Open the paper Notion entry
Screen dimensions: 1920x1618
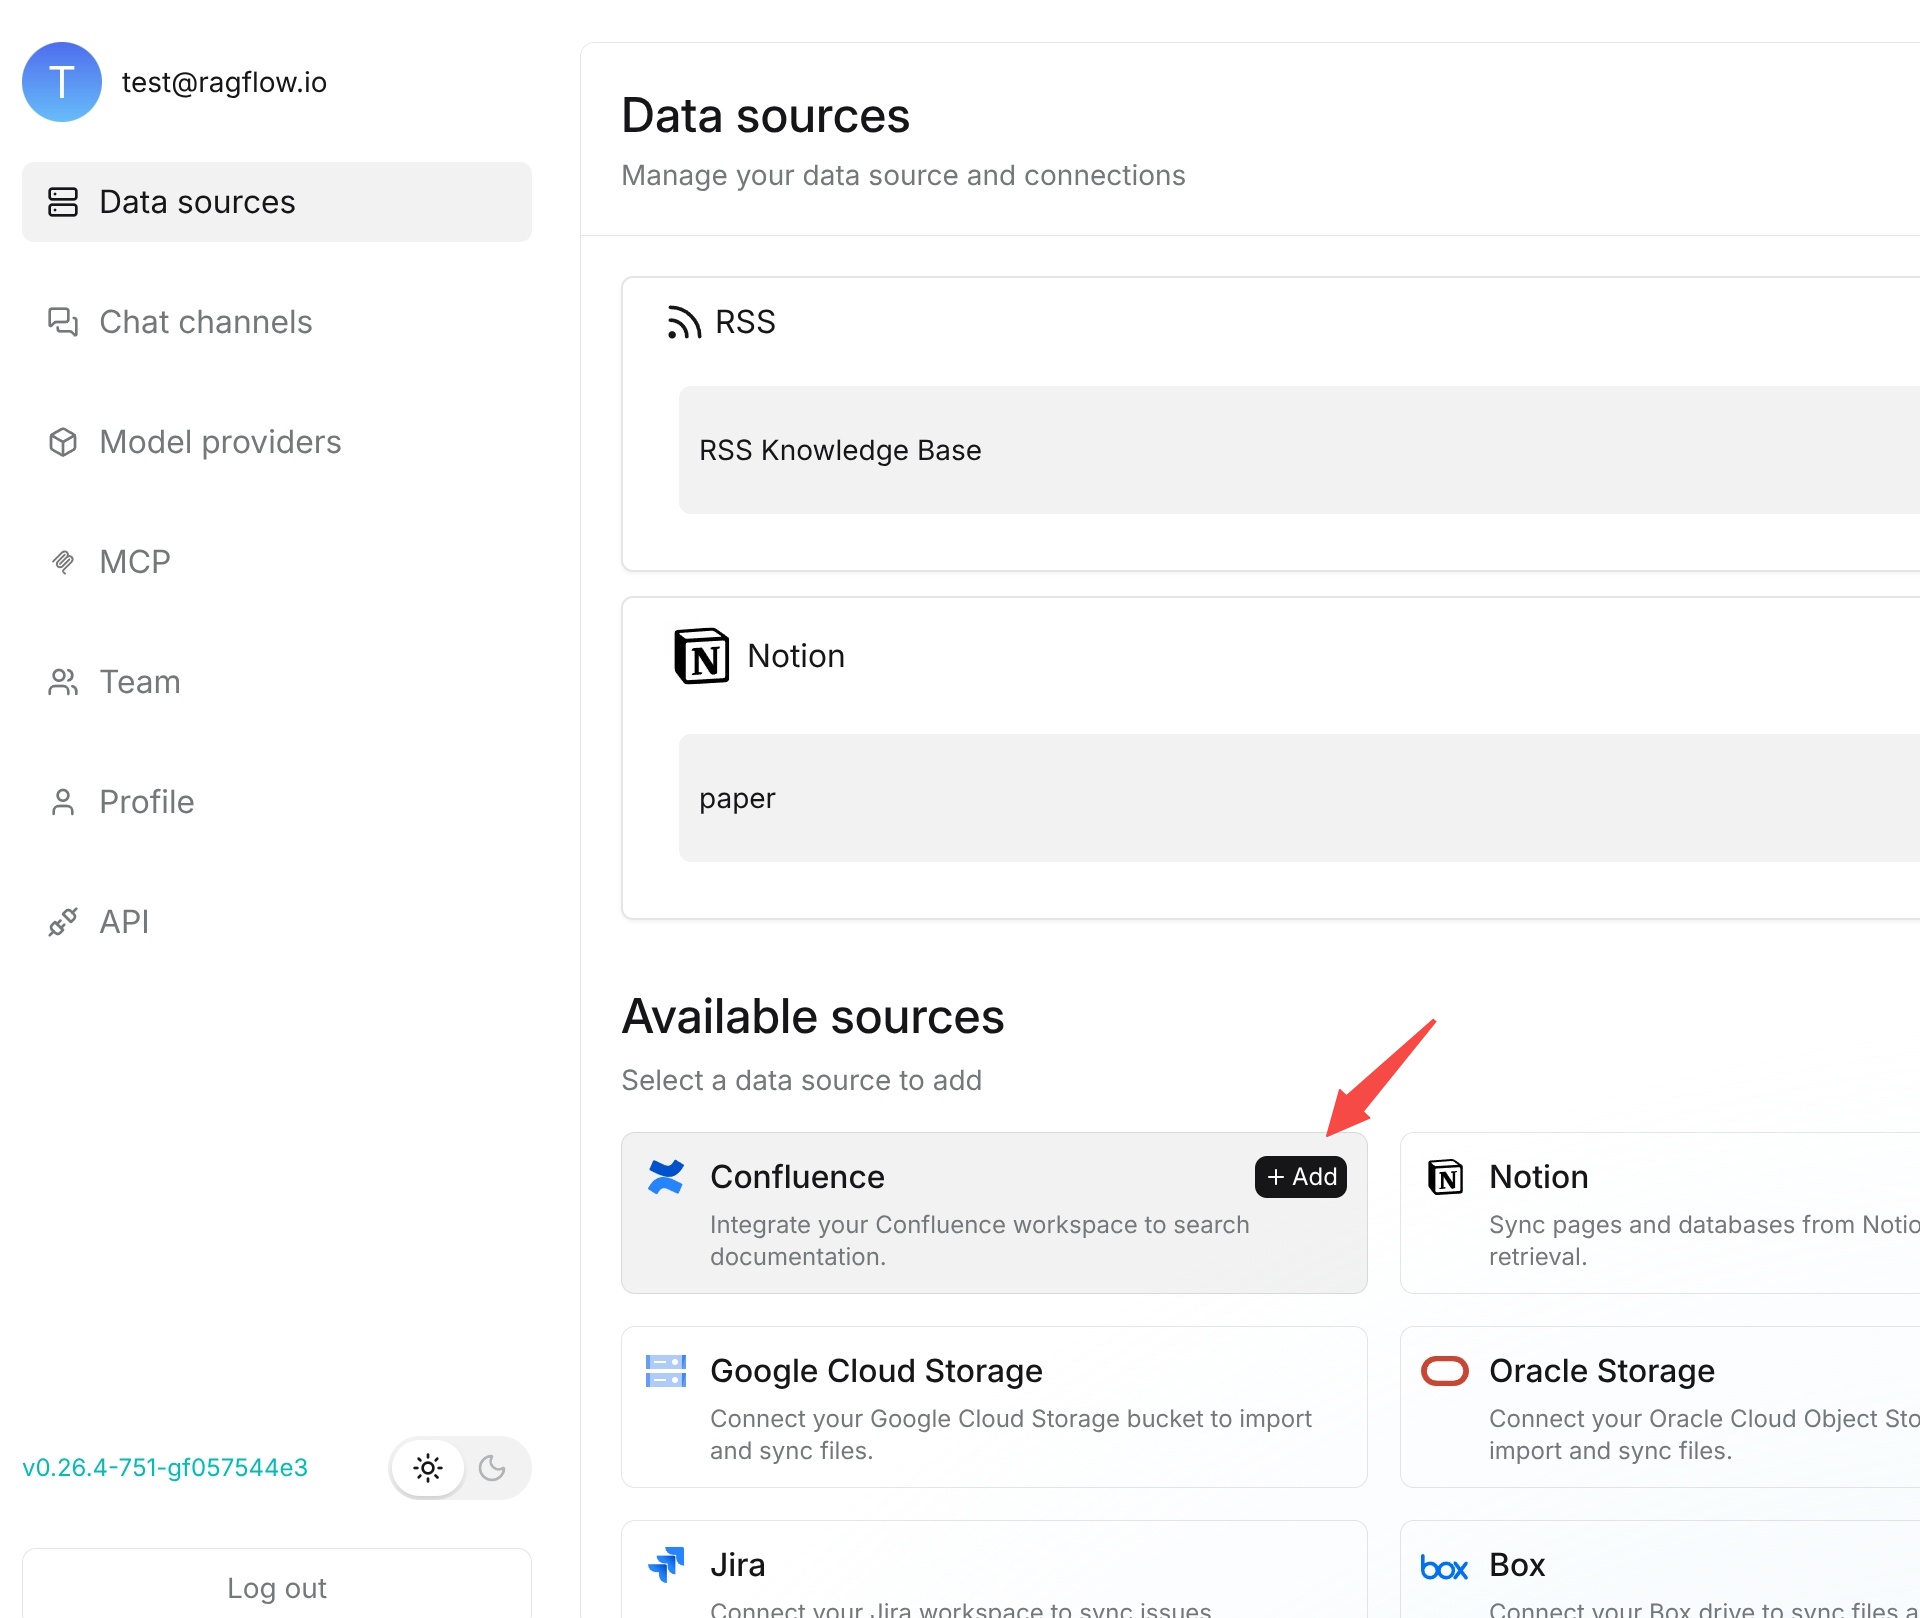point(1299,798)
